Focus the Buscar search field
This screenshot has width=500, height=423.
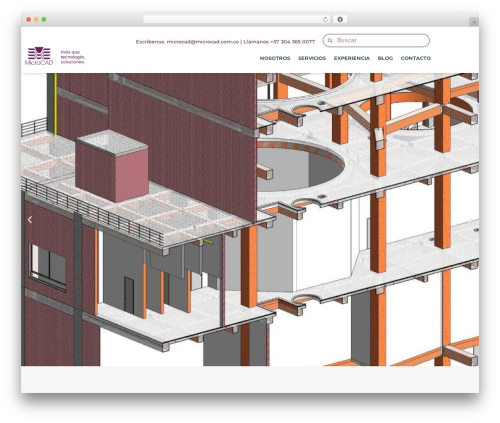(x=376, y=40)
